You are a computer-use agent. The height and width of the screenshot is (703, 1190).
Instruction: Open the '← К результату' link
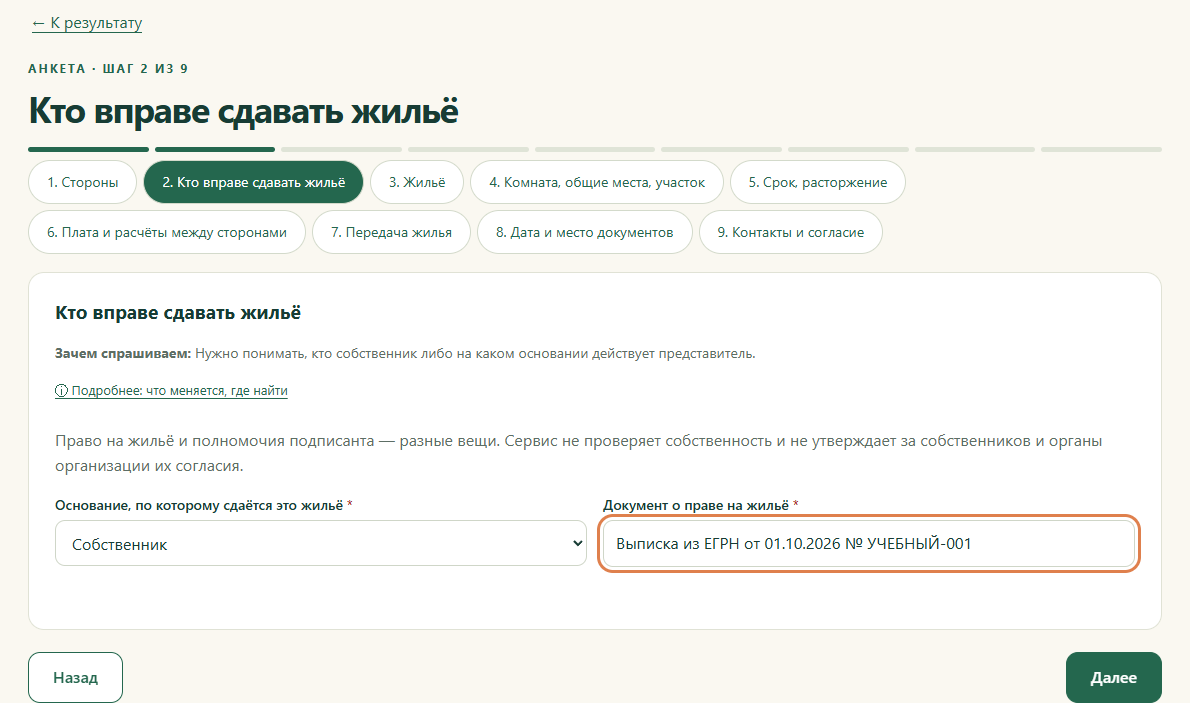click(87, 23)
